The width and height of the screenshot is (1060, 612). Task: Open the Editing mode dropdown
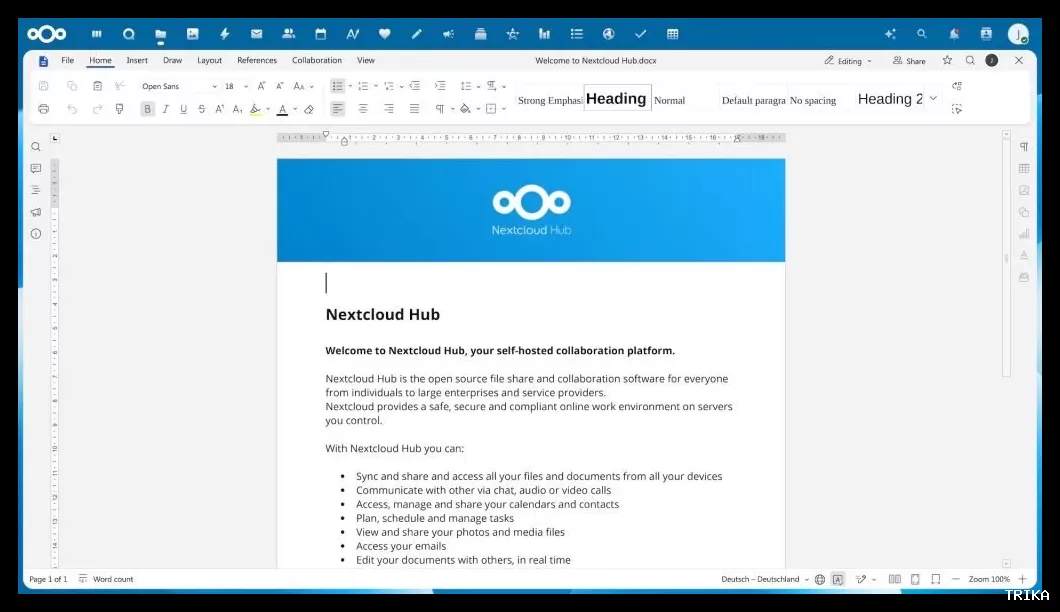848,61
